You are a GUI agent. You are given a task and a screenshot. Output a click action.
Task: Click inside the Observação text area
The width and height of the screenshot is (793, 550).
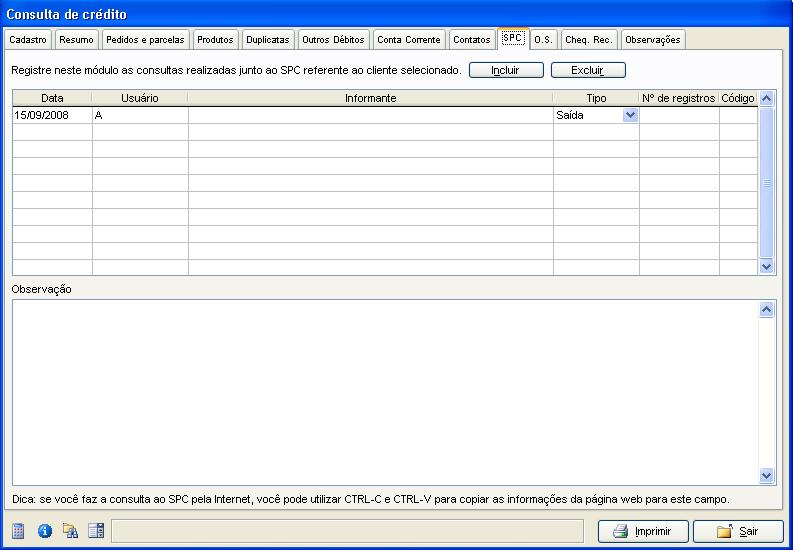pyautogui.click(x=385, y=392)
